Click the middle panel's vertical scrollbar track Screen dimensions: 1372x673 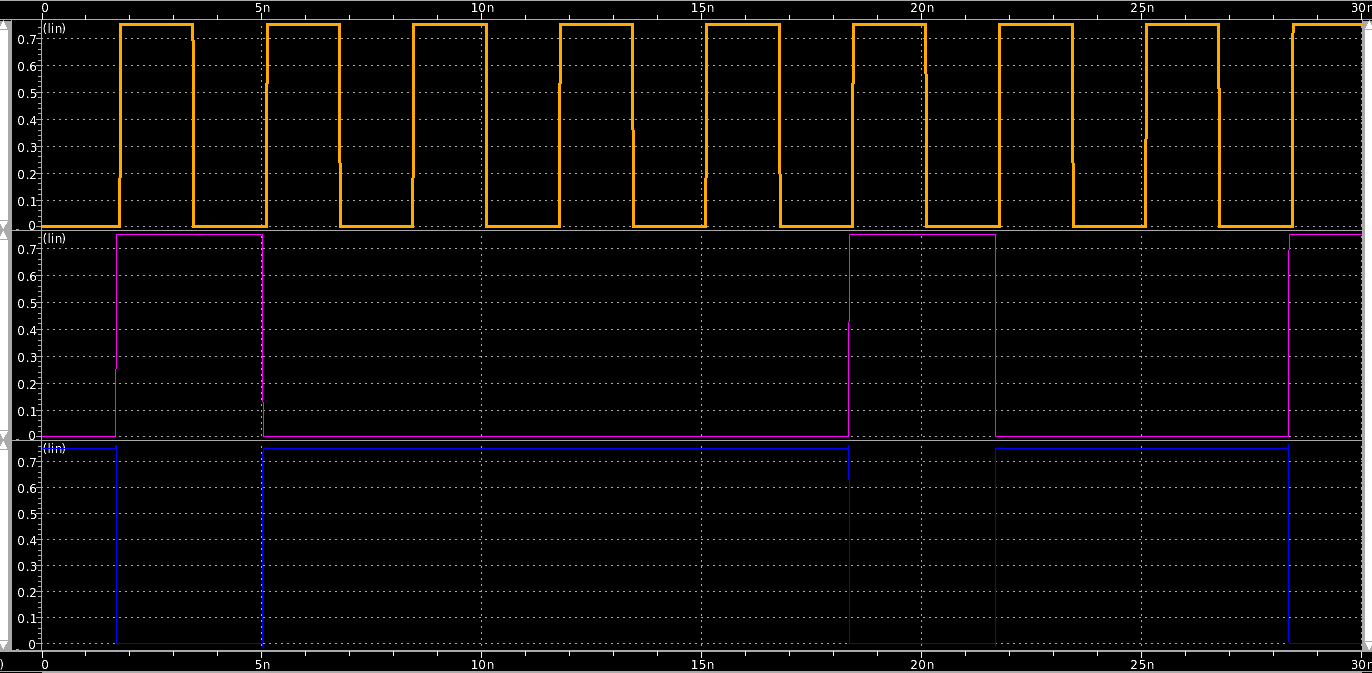pyautogui.click(x=4, y=334)
